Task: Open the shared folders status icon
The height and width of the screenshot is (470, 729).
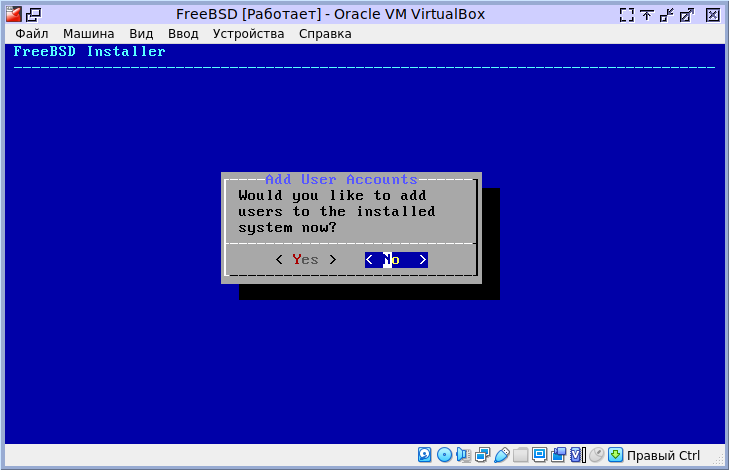Action: click(x=520, y=455)
